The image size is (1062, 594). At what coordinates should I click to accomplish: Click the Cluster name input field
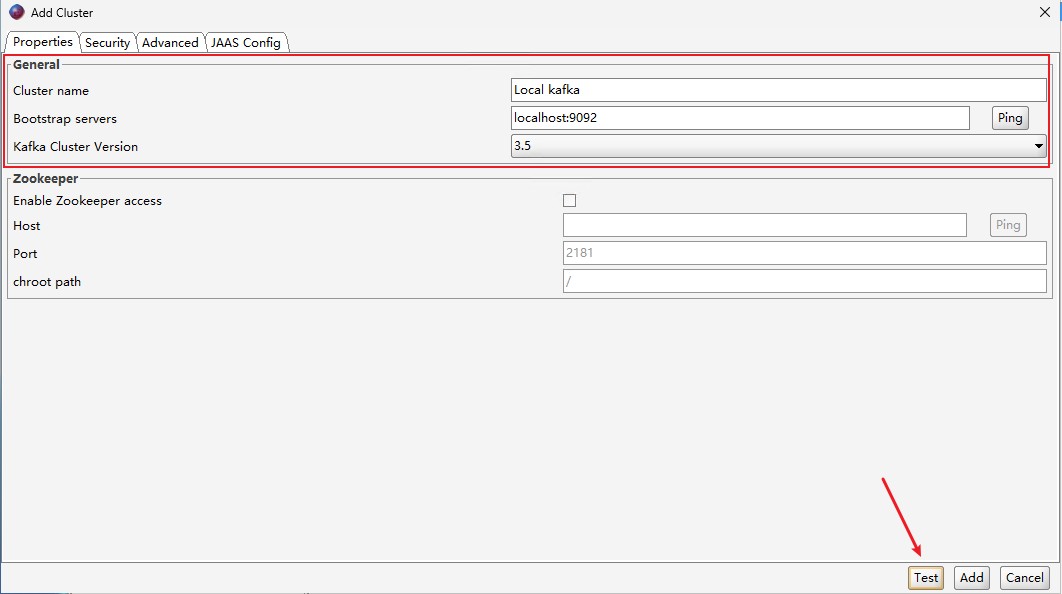(778, 90)
